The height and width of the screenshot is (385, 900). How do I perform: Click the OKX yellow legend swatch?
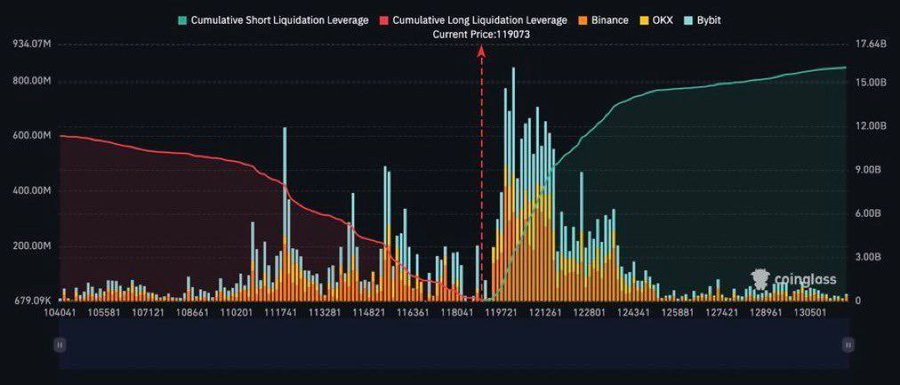644,20
